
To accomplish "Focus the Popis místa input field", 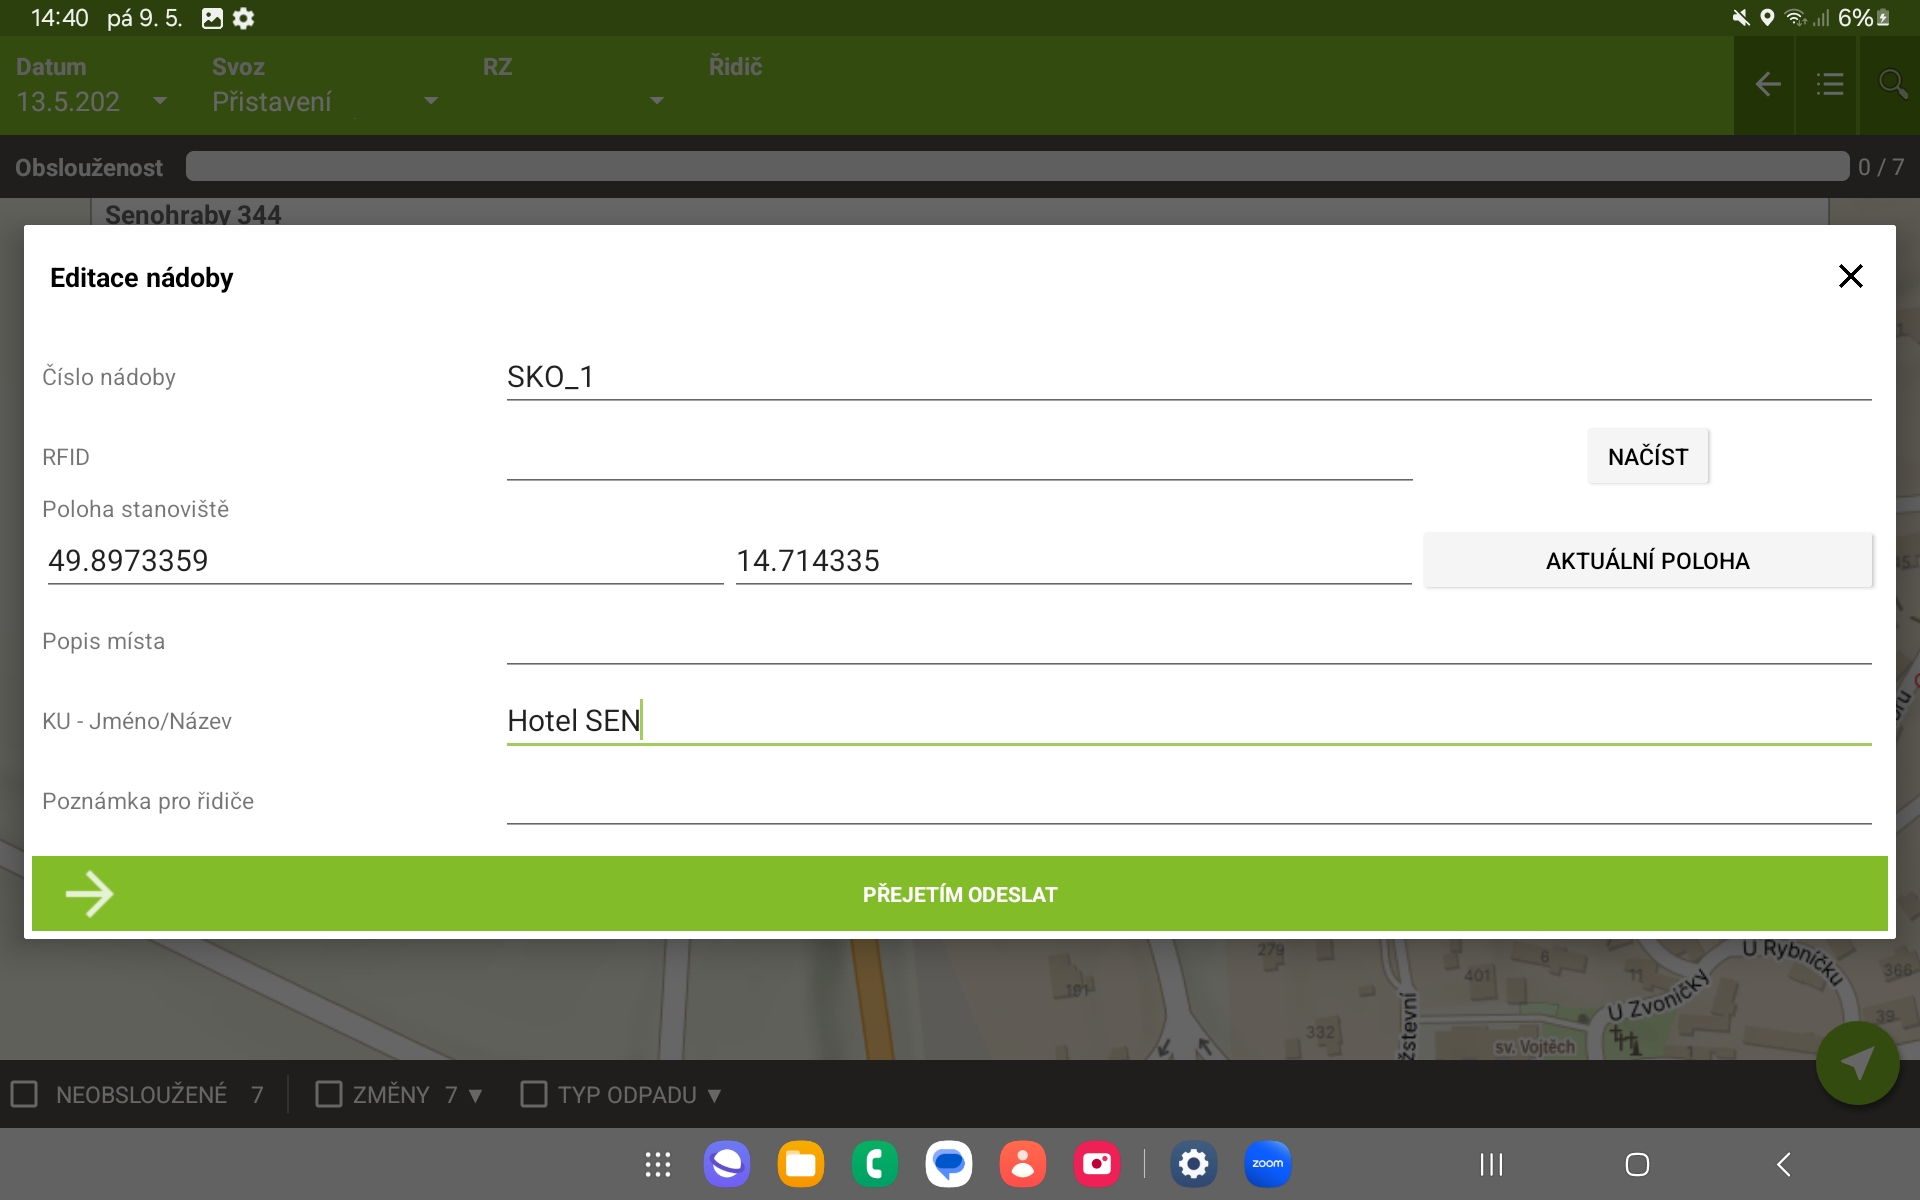I will (1188, 642).
